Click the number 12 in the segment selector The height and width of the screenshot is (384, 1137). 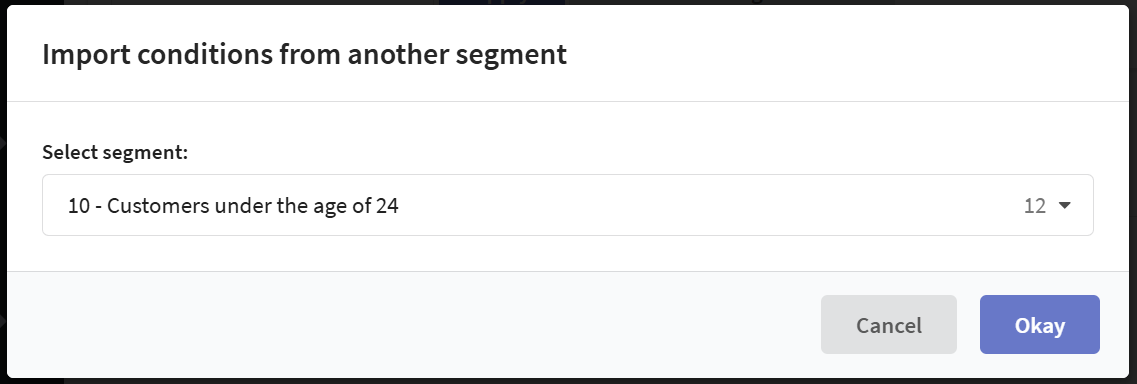point(1035,206)
